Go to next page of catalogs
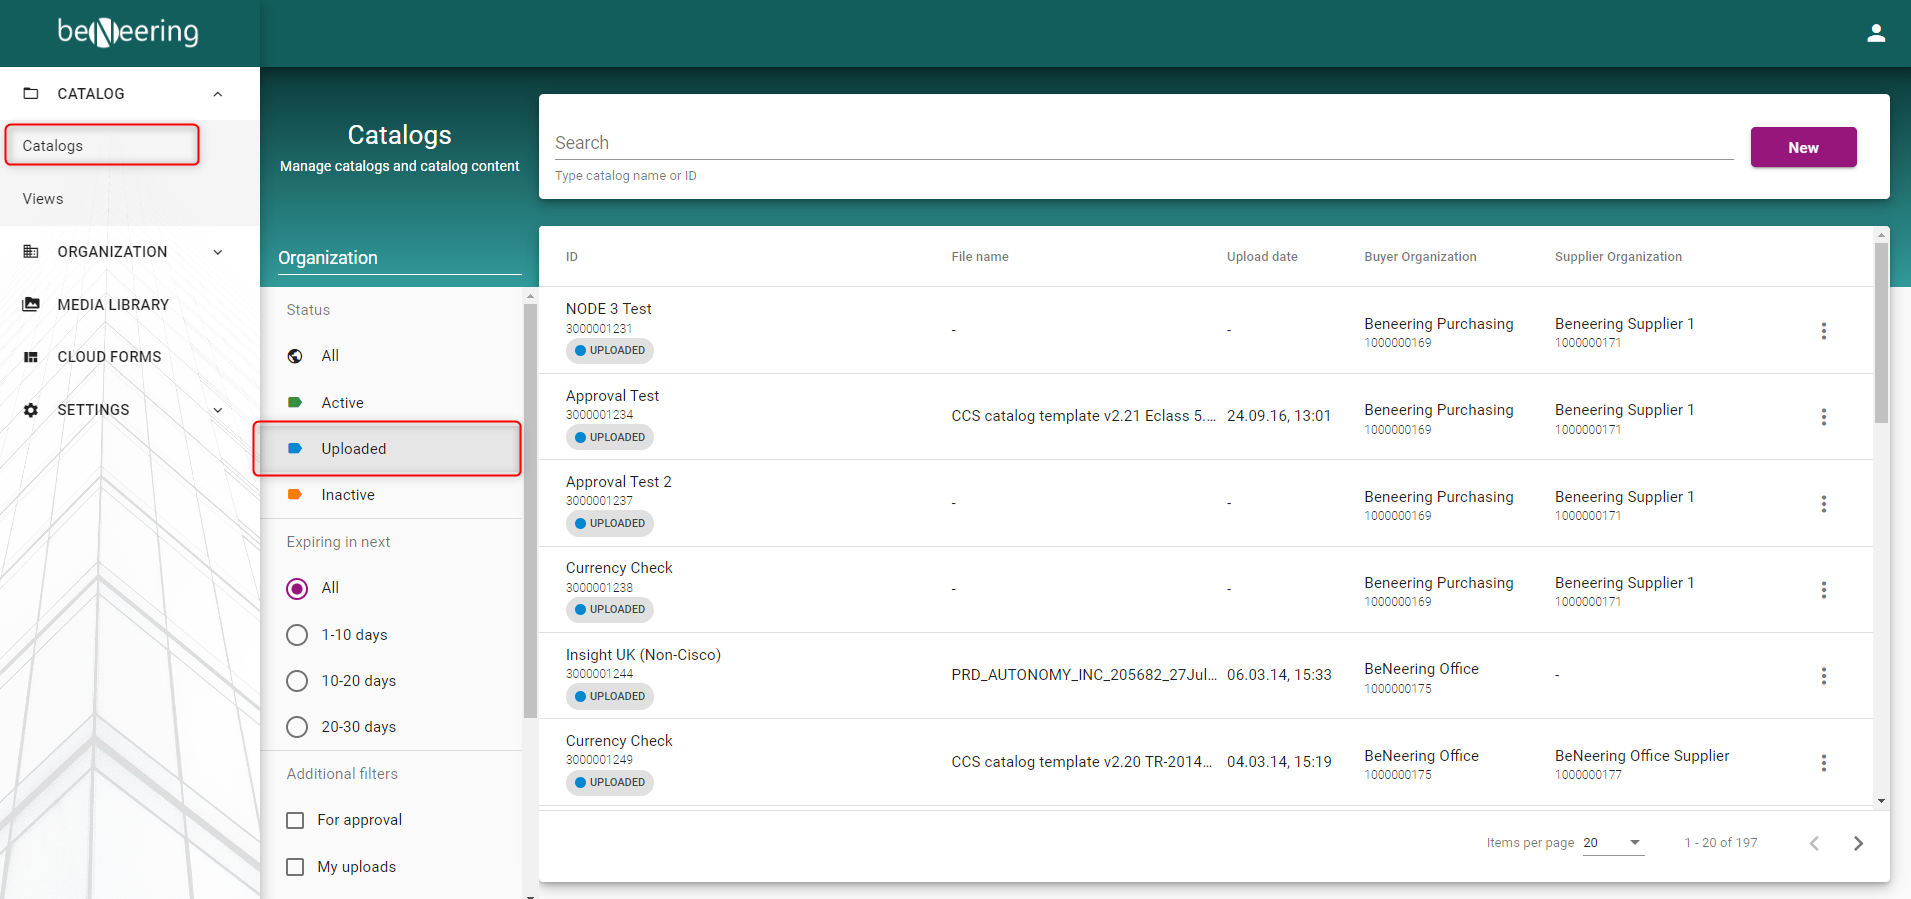 [1858, 843]
